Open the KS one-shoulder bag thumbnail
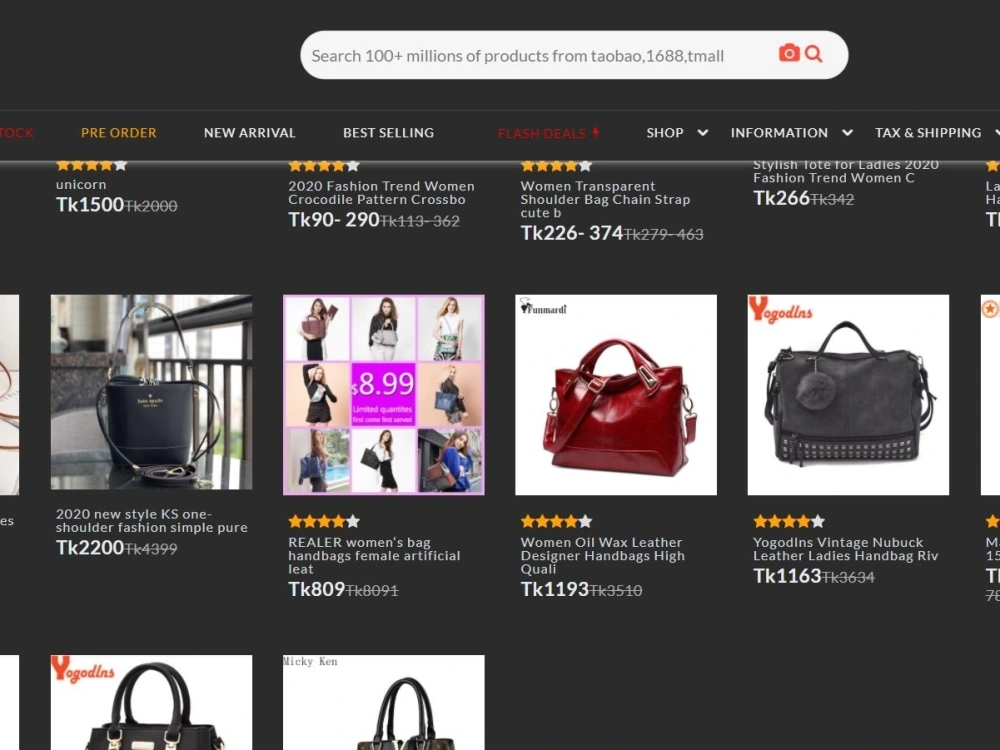Viewport: 1000px width, 750px height. coord(152,392)
